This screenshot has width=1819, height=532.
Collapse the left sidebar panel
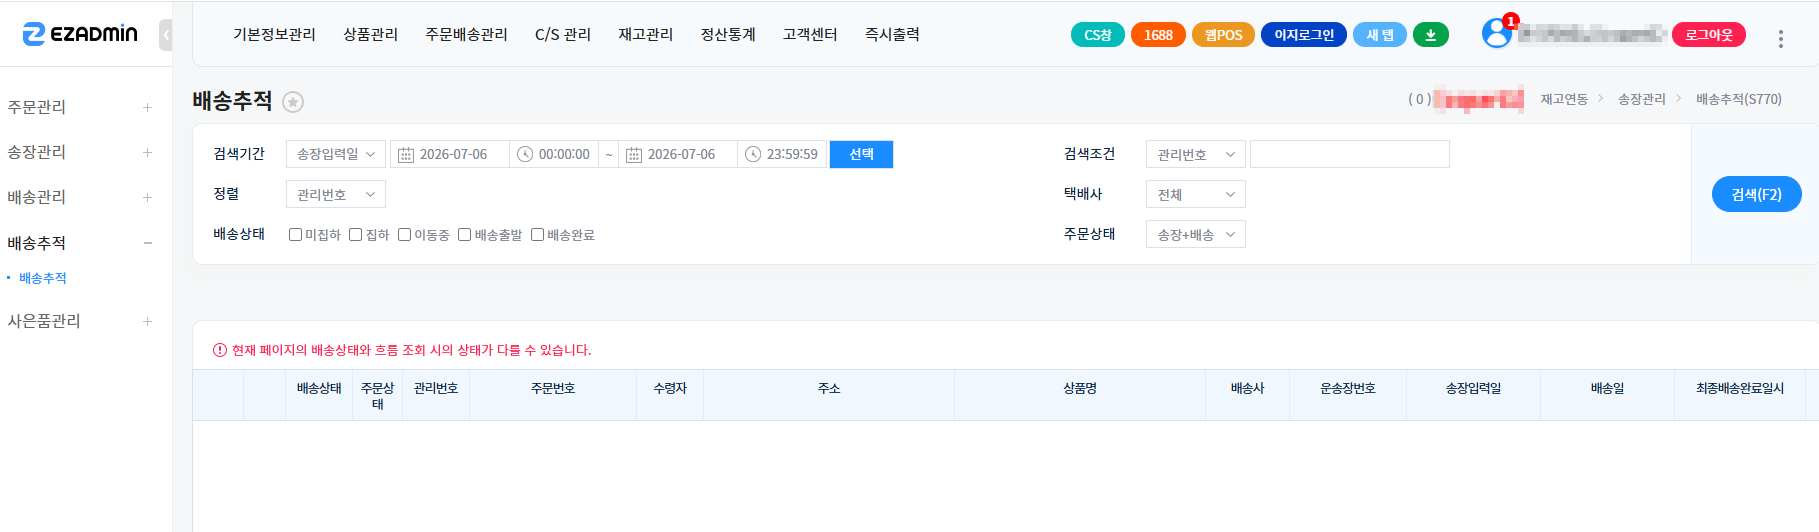coord(166,35)
